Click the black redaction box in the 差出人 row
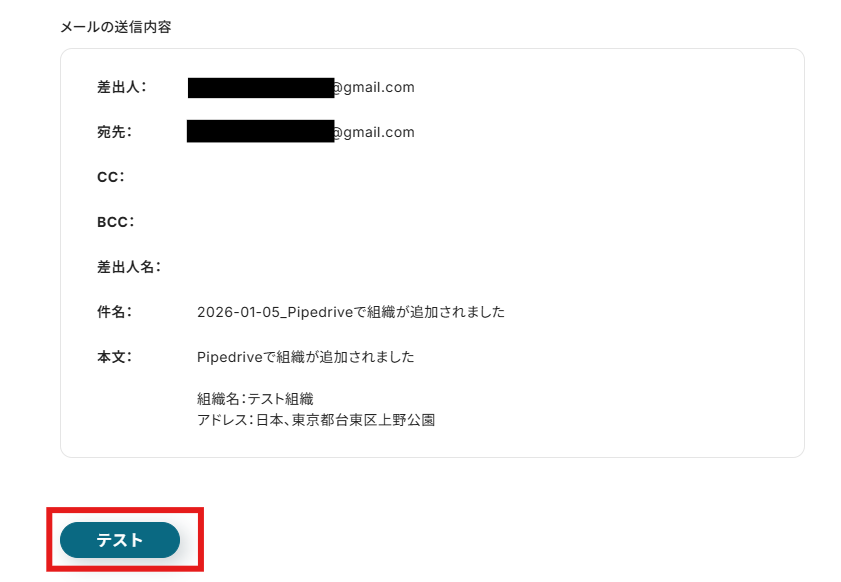 click(261, 88)
